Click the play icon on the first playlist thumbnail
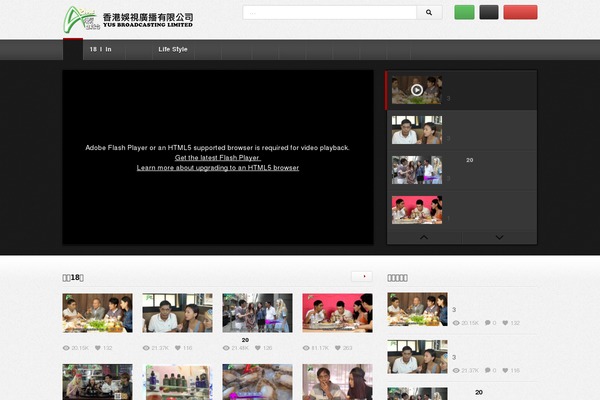This screenshot has height=400, width=600. [x=417, y=90]
